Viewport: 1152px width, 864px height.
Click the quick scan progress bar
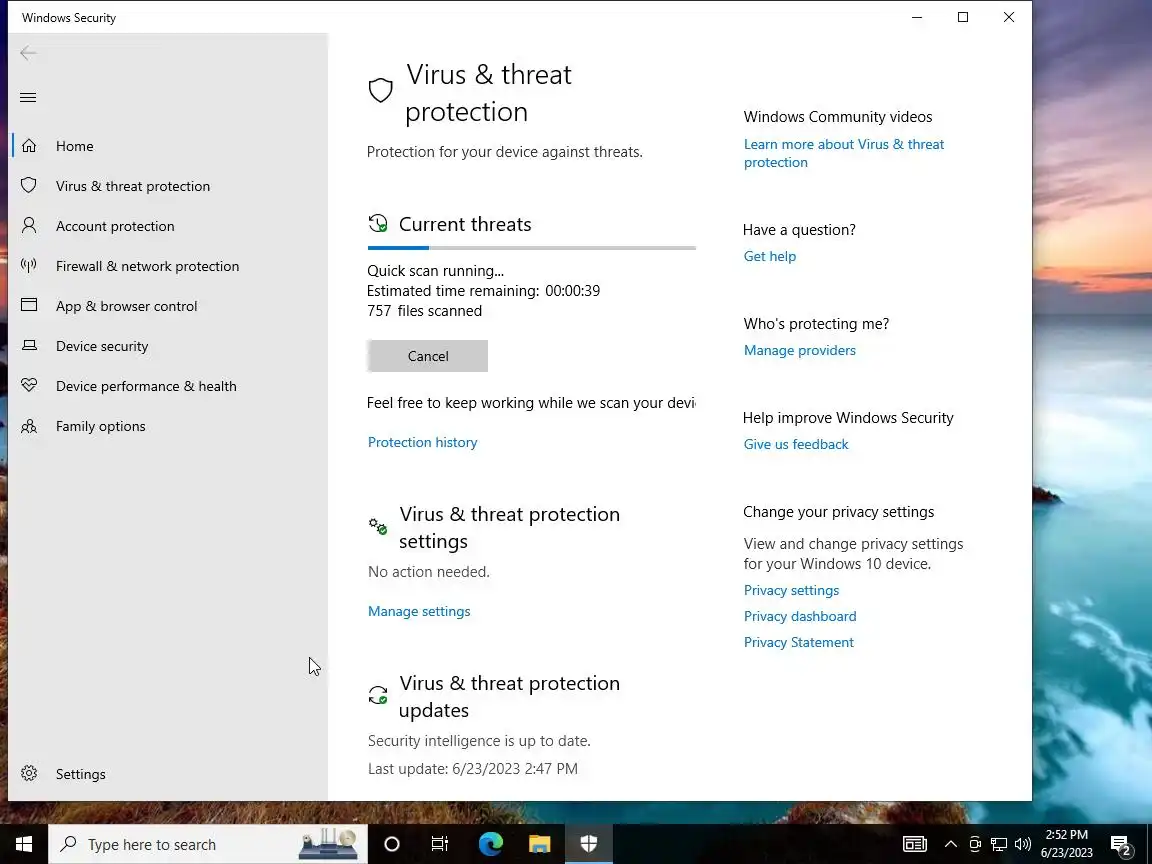(531, 248)
